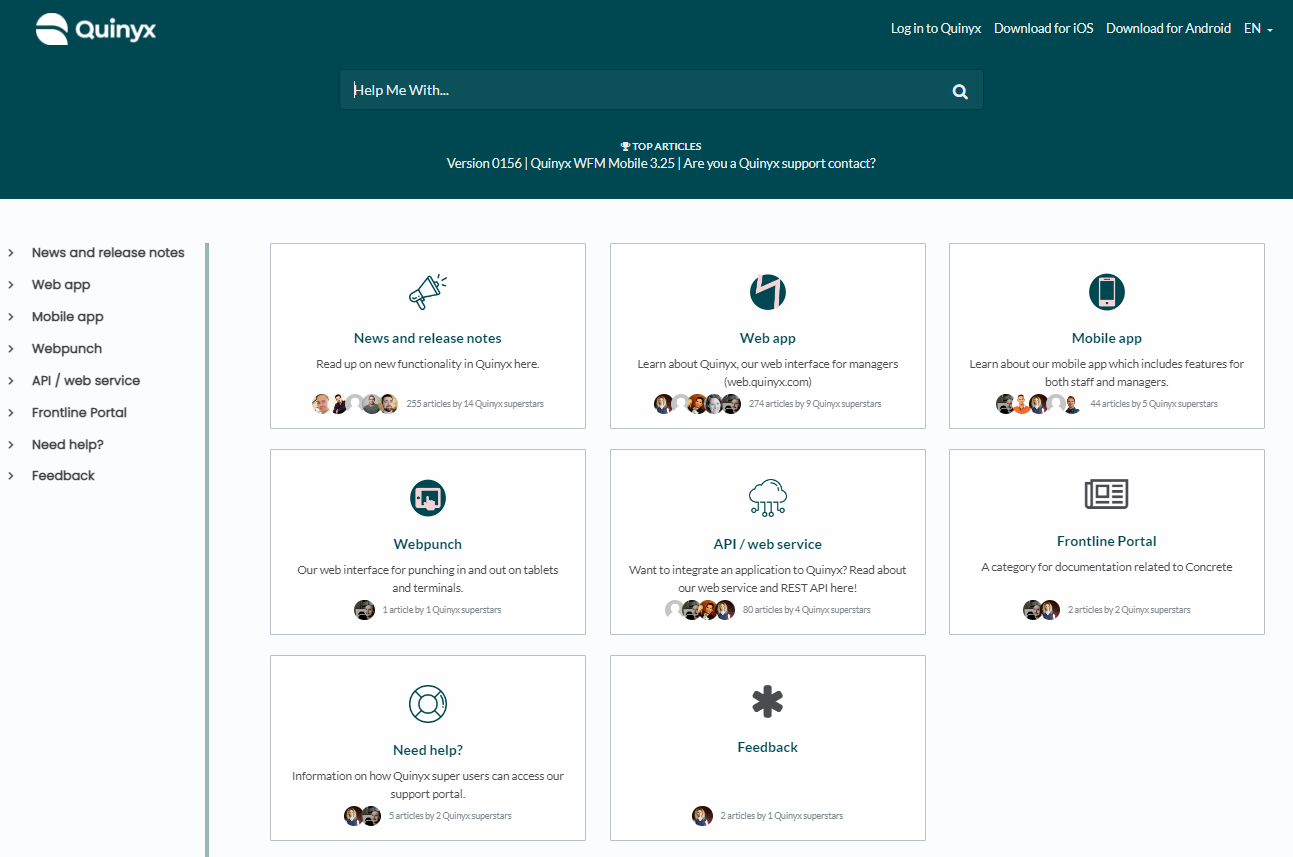1293x857 pixels.
Task: Click author avatars under Mobile app card
Action: [x=1039, y=404]
